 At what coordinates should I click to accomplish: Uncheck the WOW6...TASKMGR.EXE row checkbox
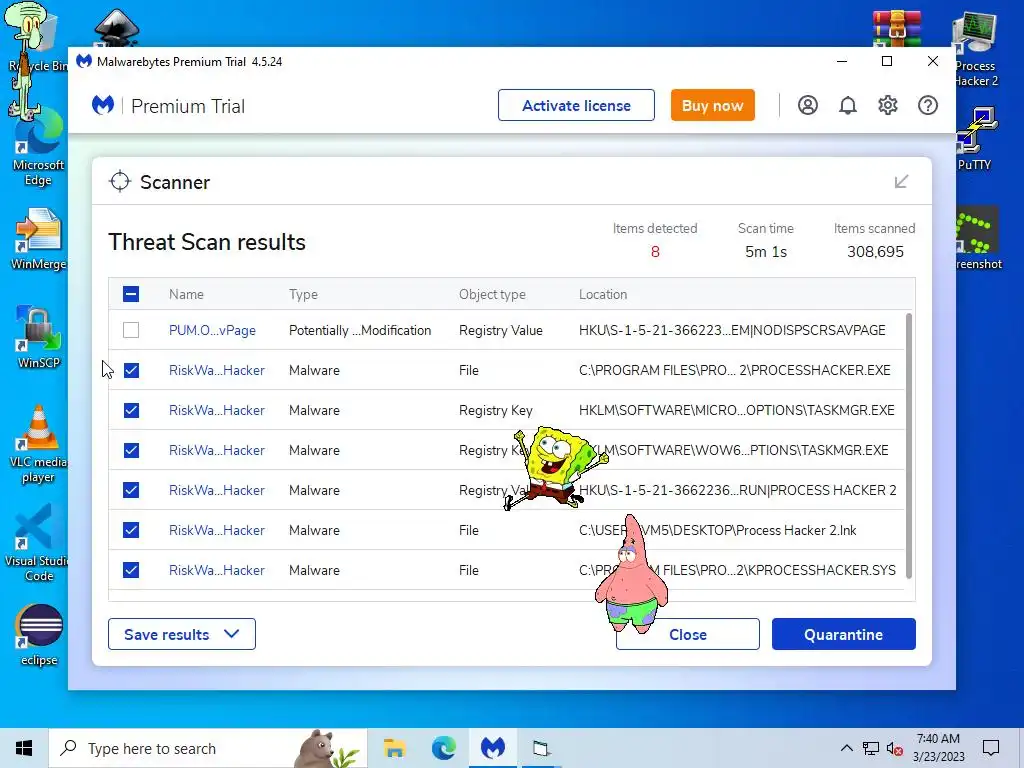click(x=131, y=450)
